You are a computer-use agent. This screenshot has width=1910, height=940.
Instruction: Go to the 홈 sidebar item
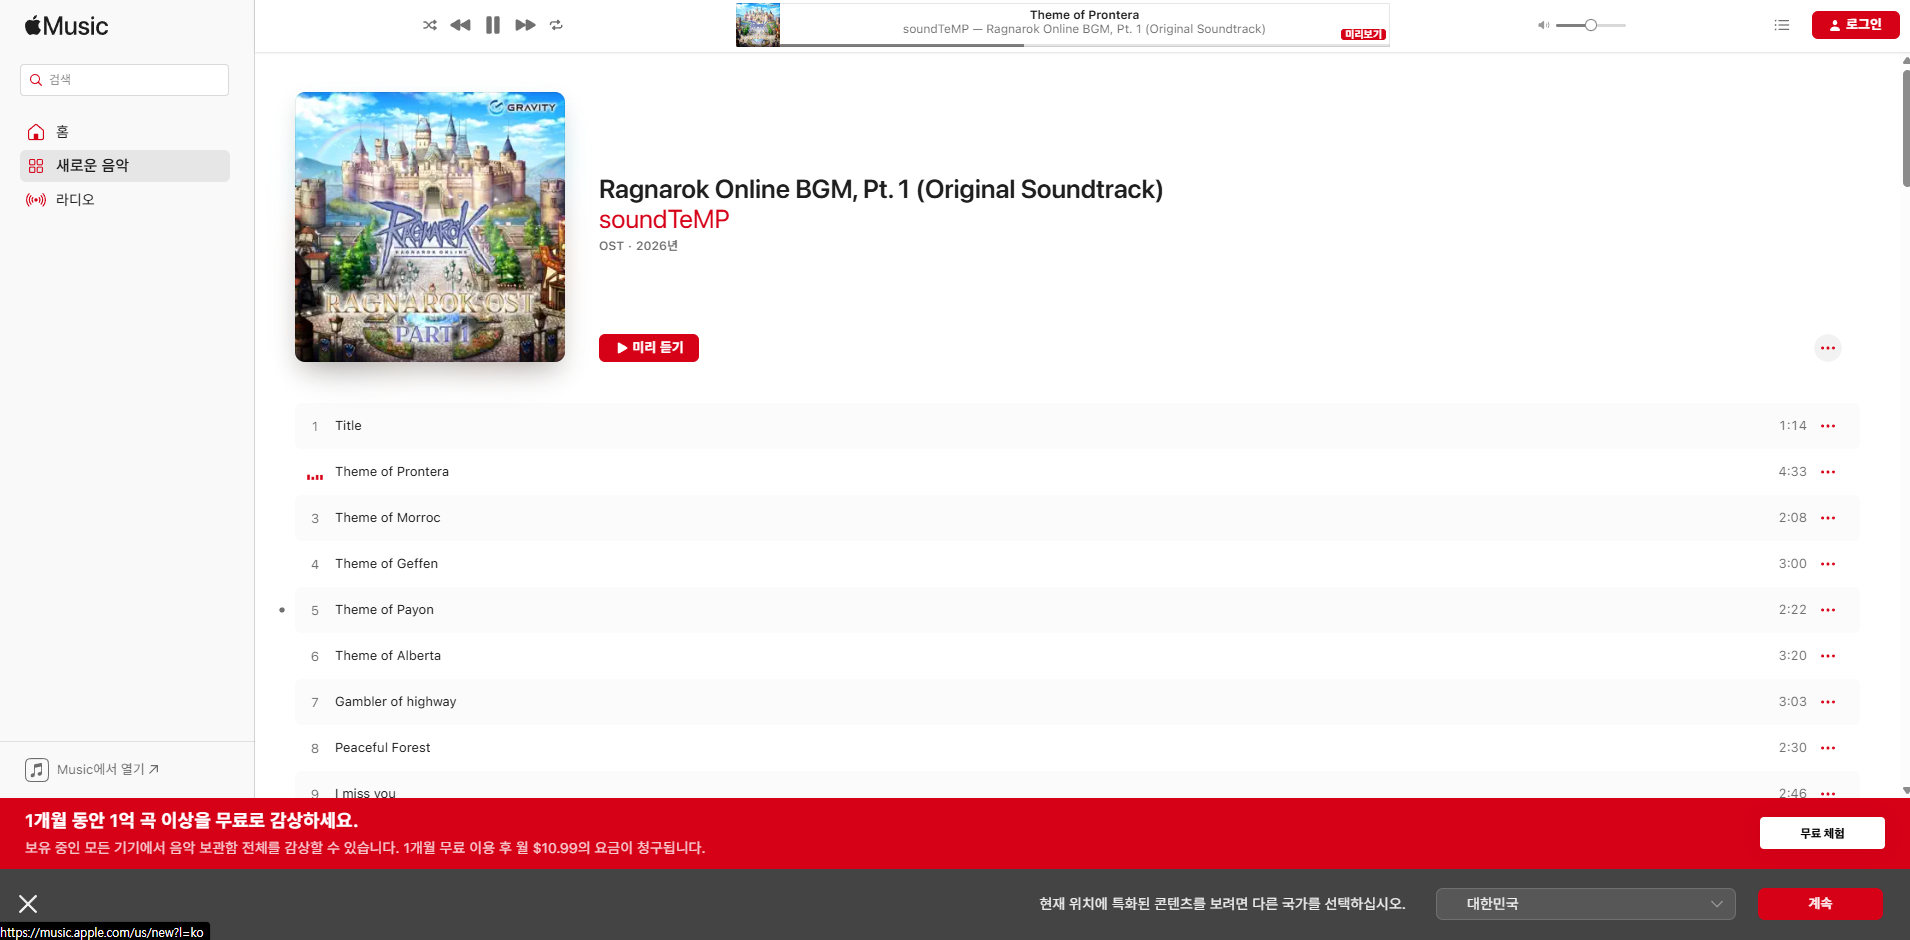(62, 132)
